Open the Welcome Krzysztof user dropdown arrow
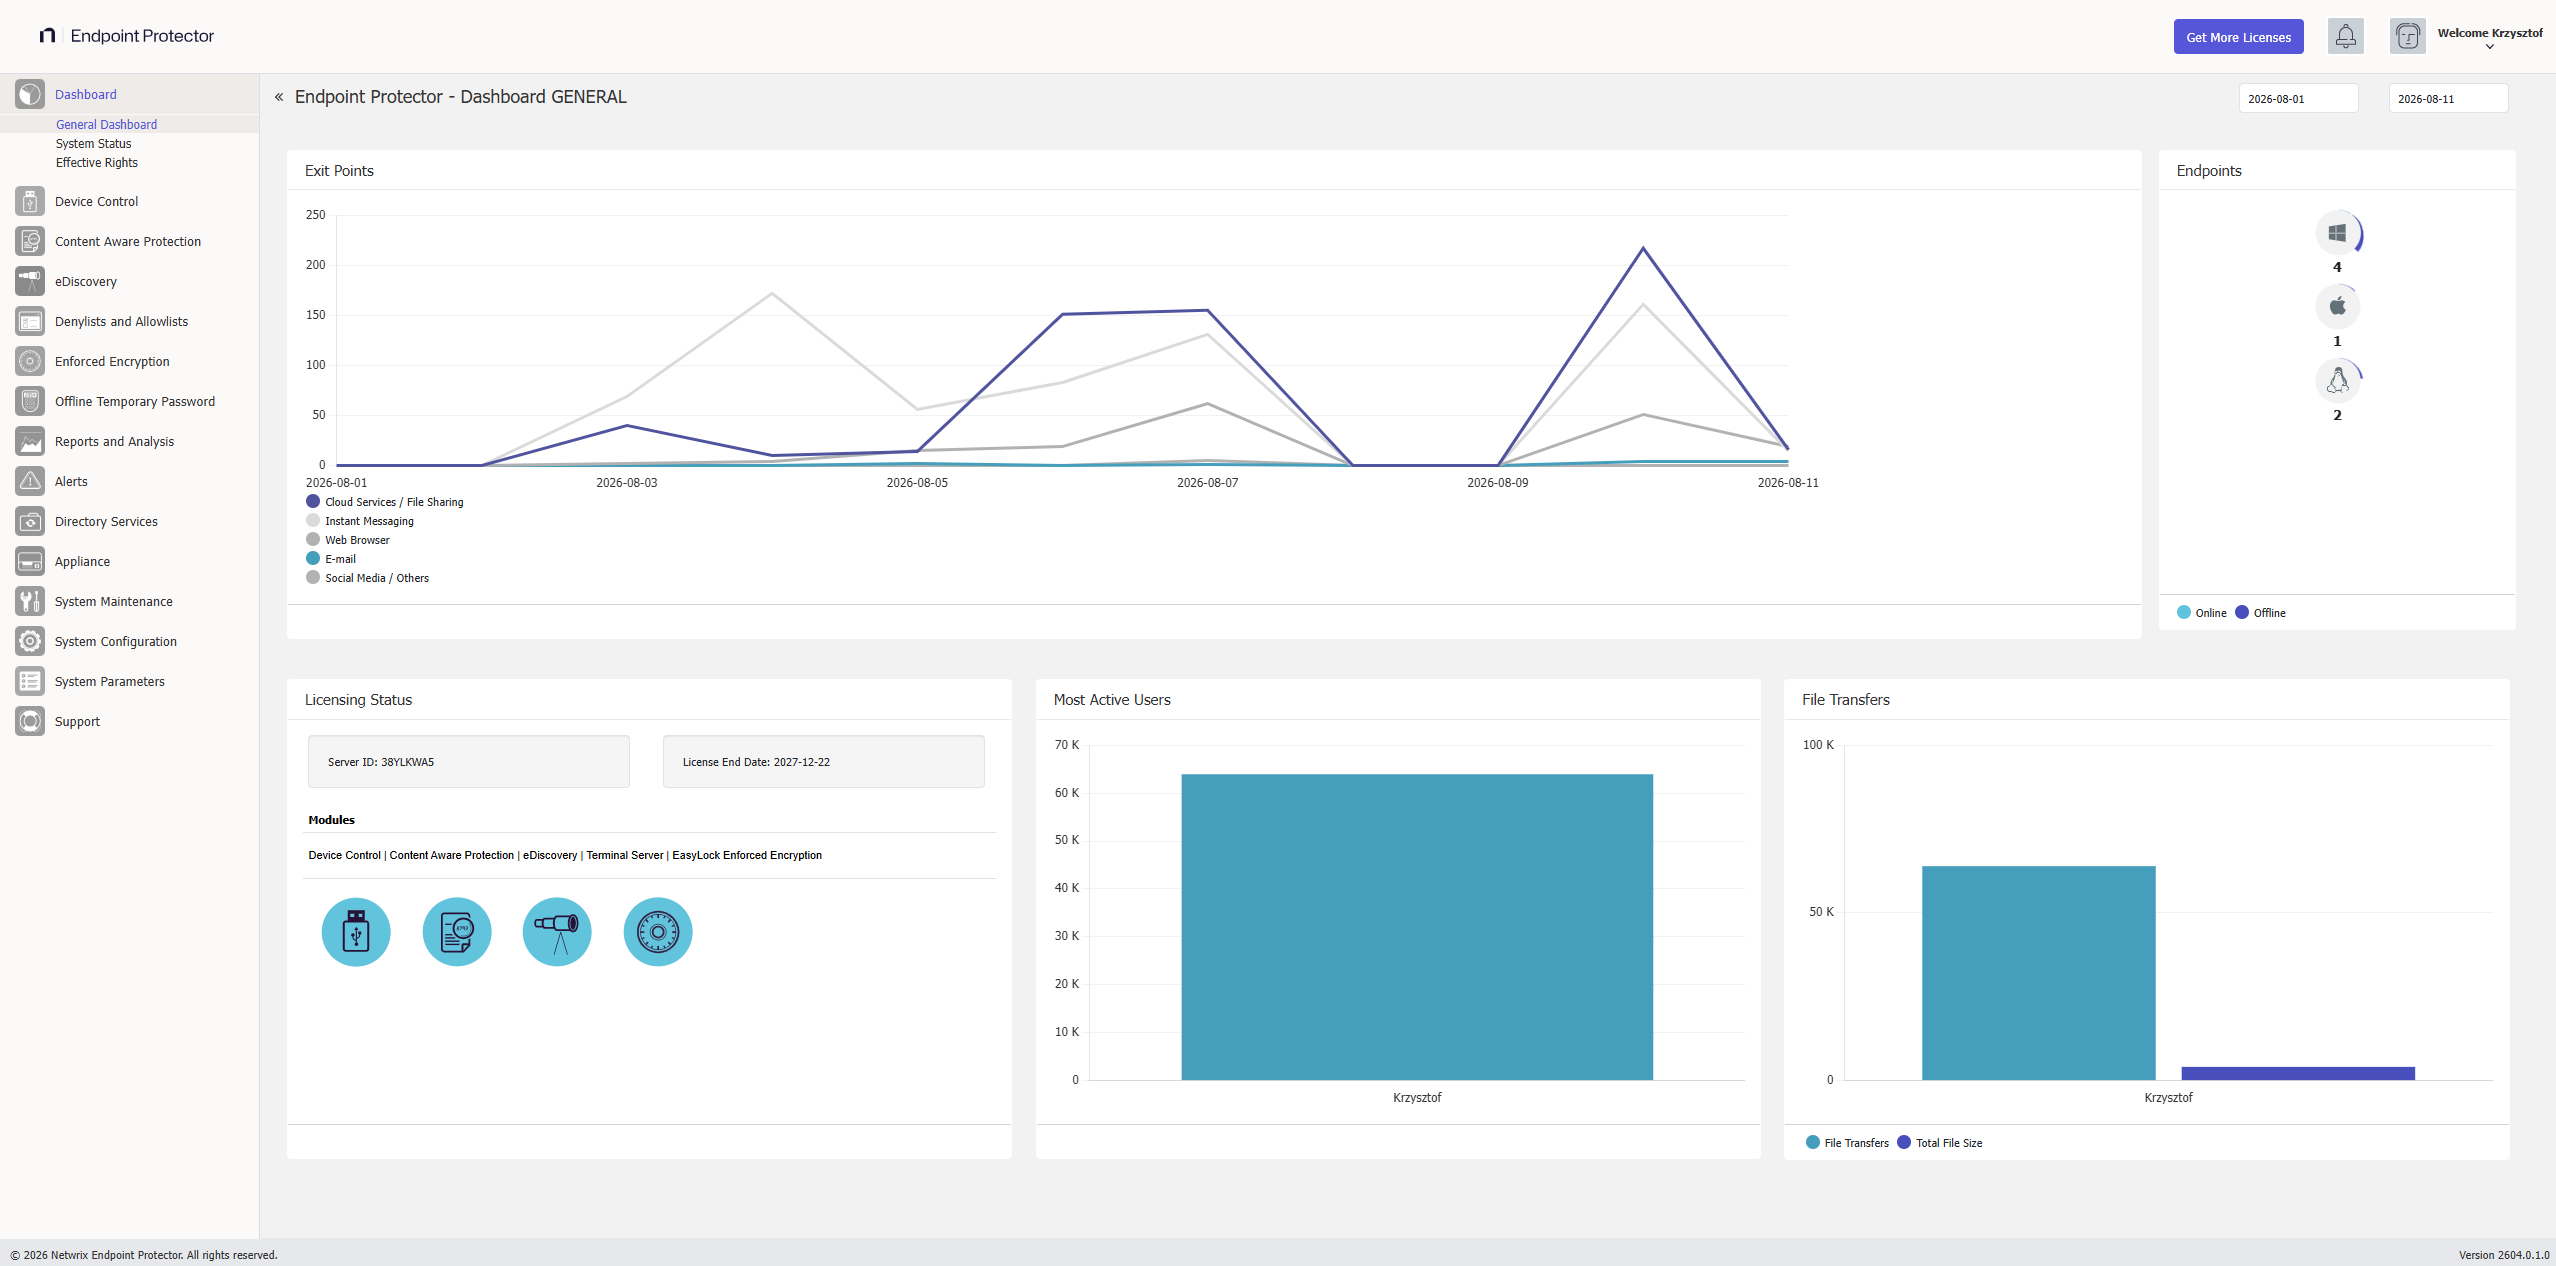2556x1266 pixels. [x=2490, y=47]
